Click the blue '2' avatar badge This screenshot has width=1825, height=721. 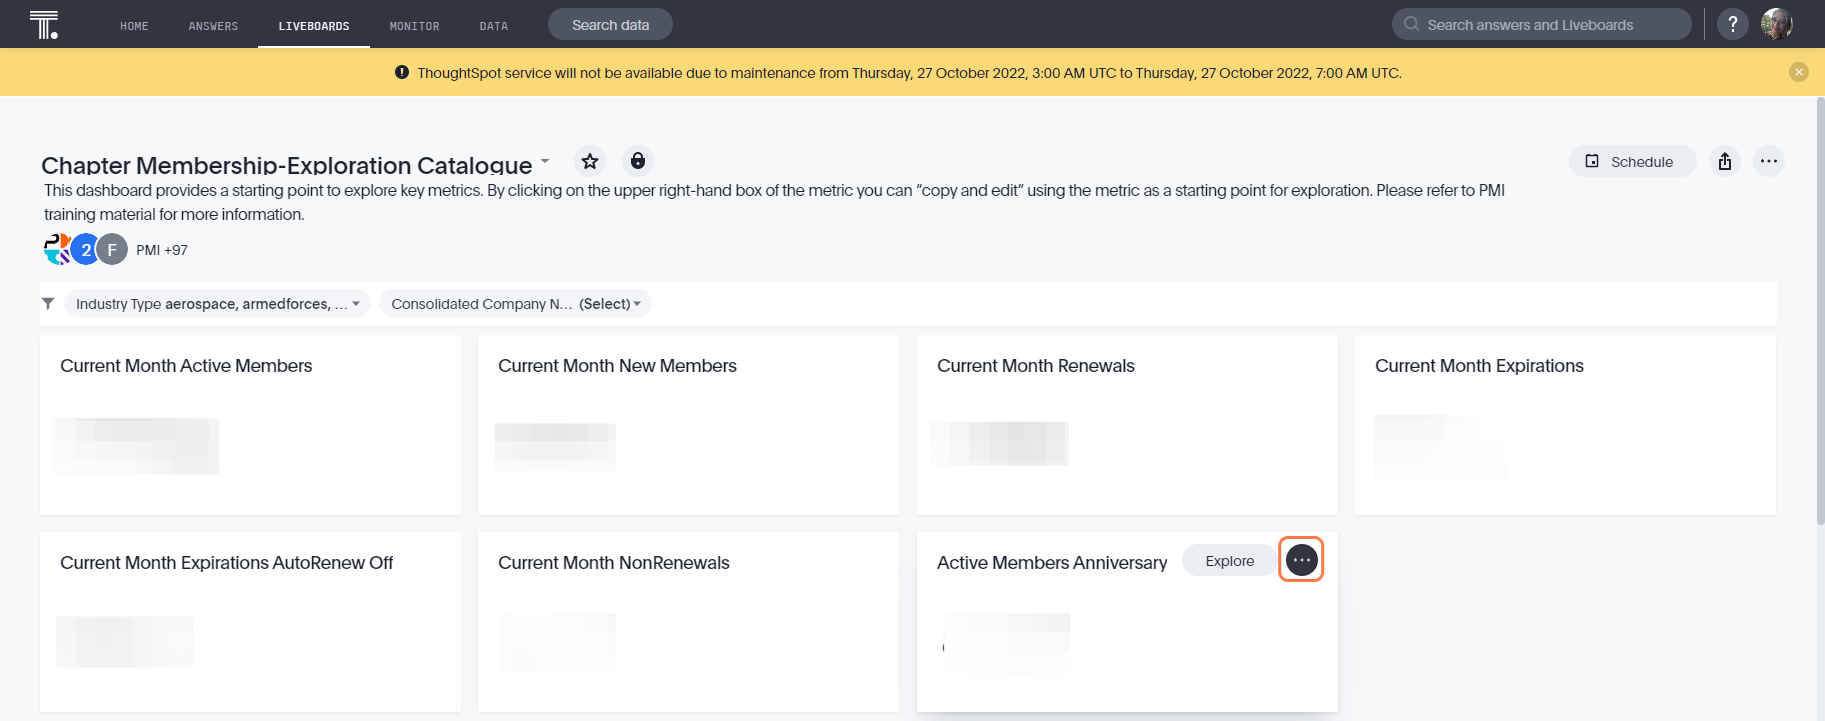(x=86, y=249)
